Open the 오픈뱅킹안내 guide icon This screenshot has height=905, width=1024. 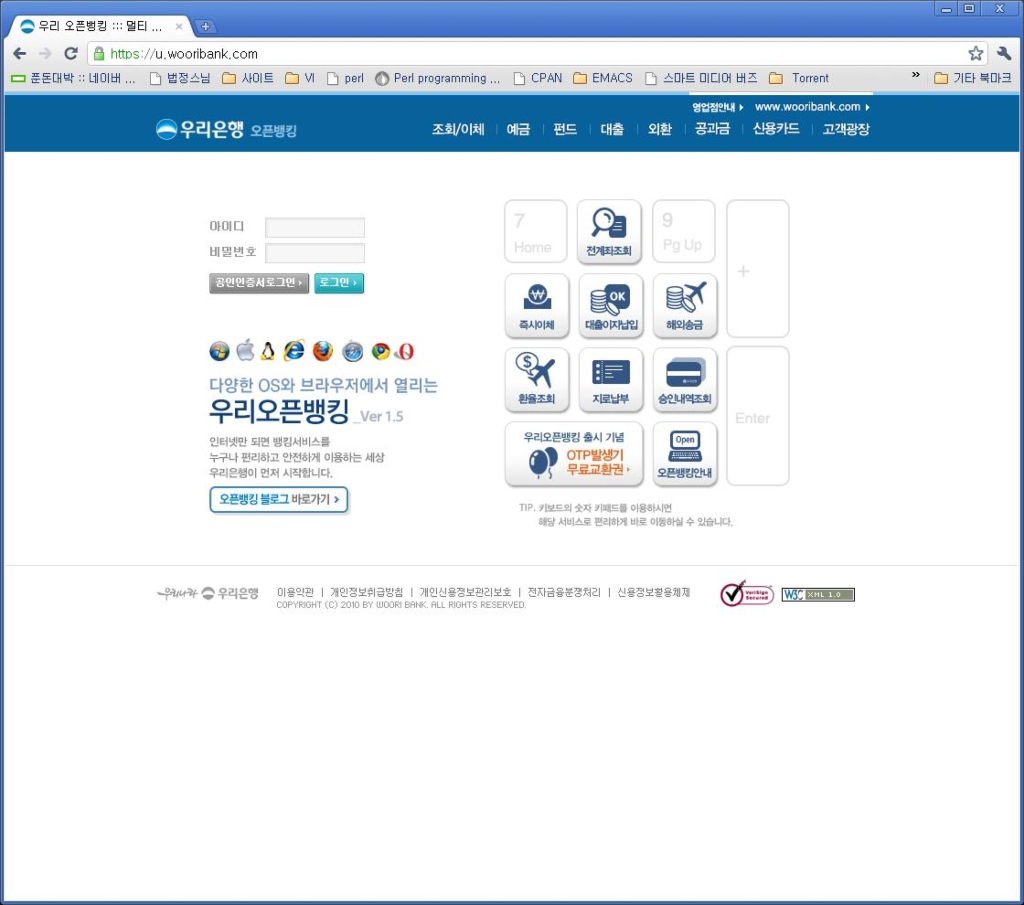[684, 454]
